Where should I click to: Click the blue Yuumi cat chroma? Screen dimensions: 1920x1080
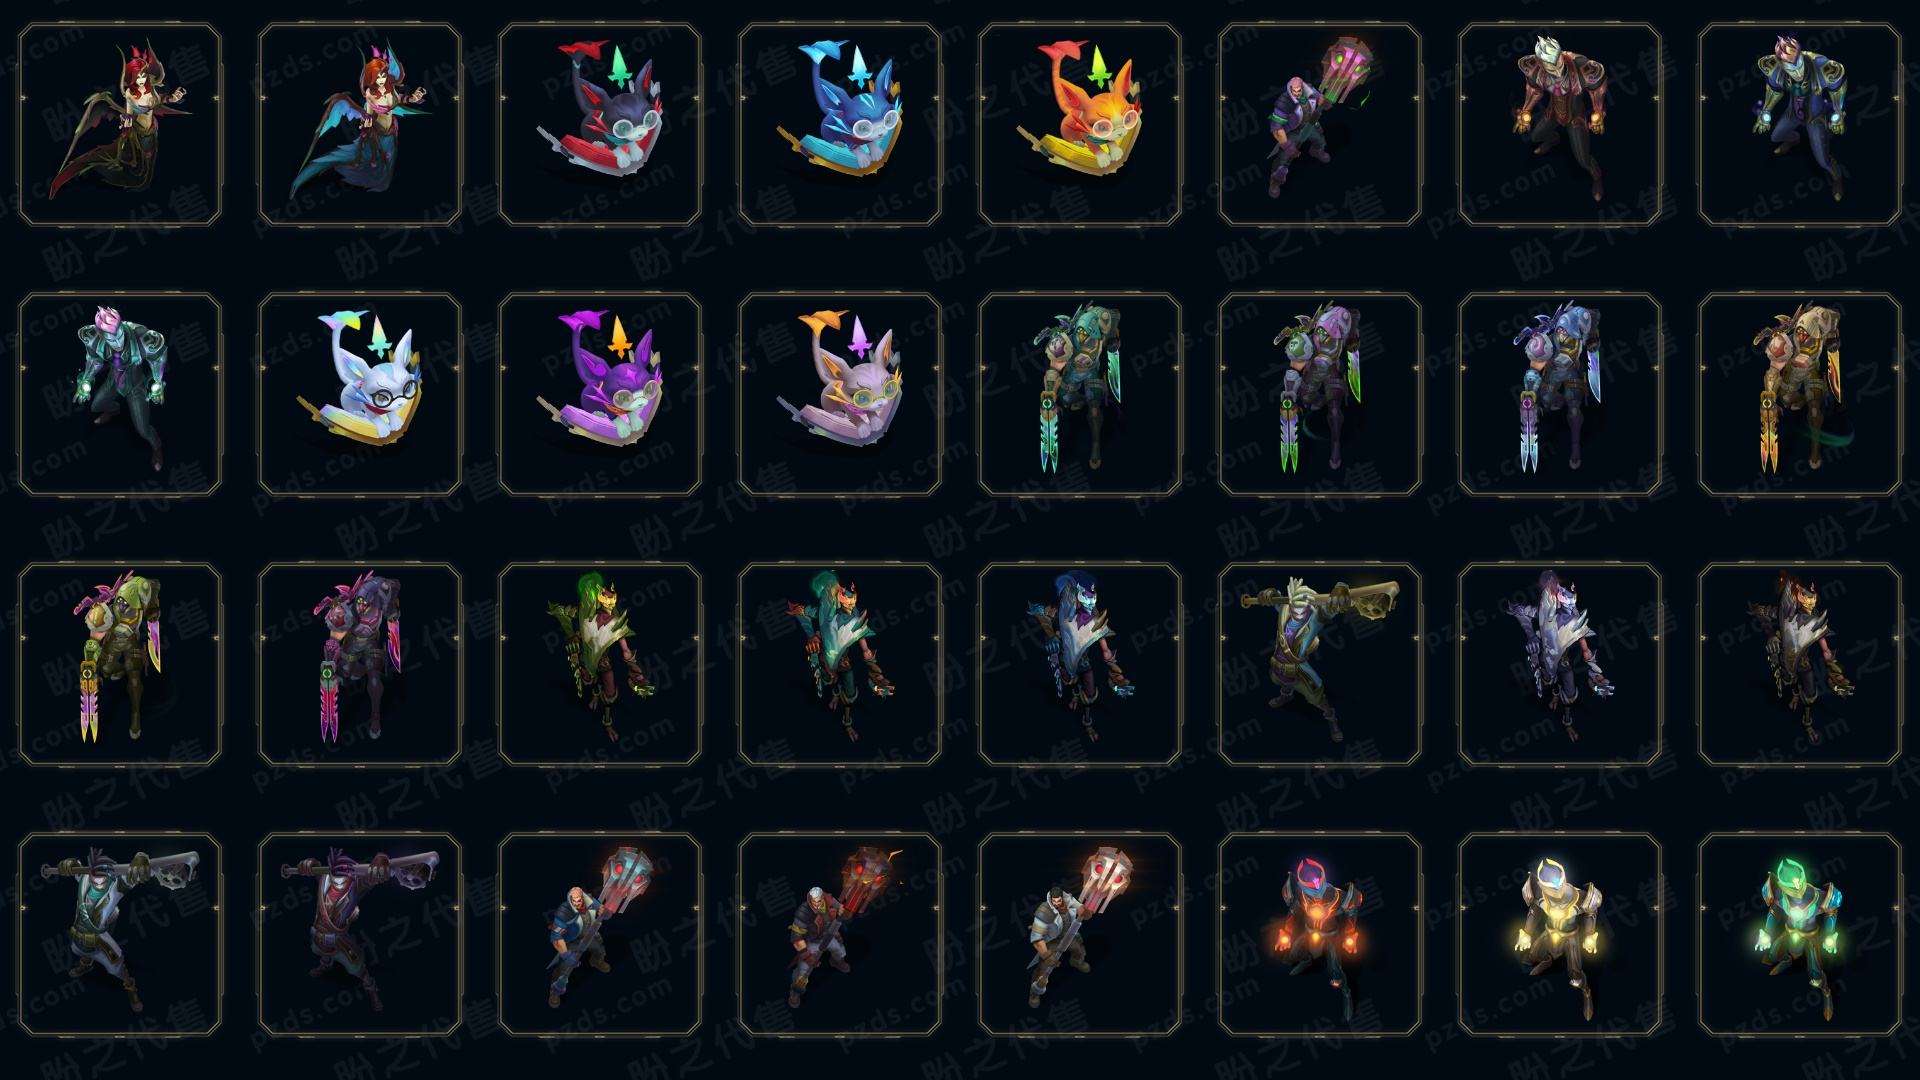(x=840, y=124)
